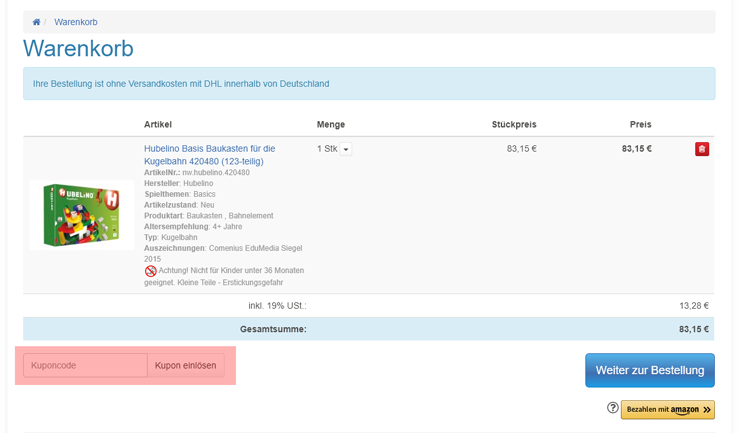Pay using Bezahlen mit amazon button
The height and width of the screenshot is (433, 740).
click(667, 409)
